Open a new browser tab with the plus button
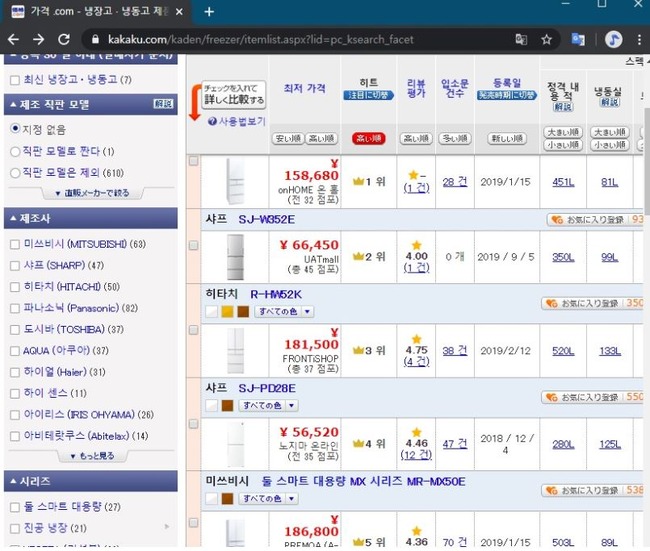 209,12
